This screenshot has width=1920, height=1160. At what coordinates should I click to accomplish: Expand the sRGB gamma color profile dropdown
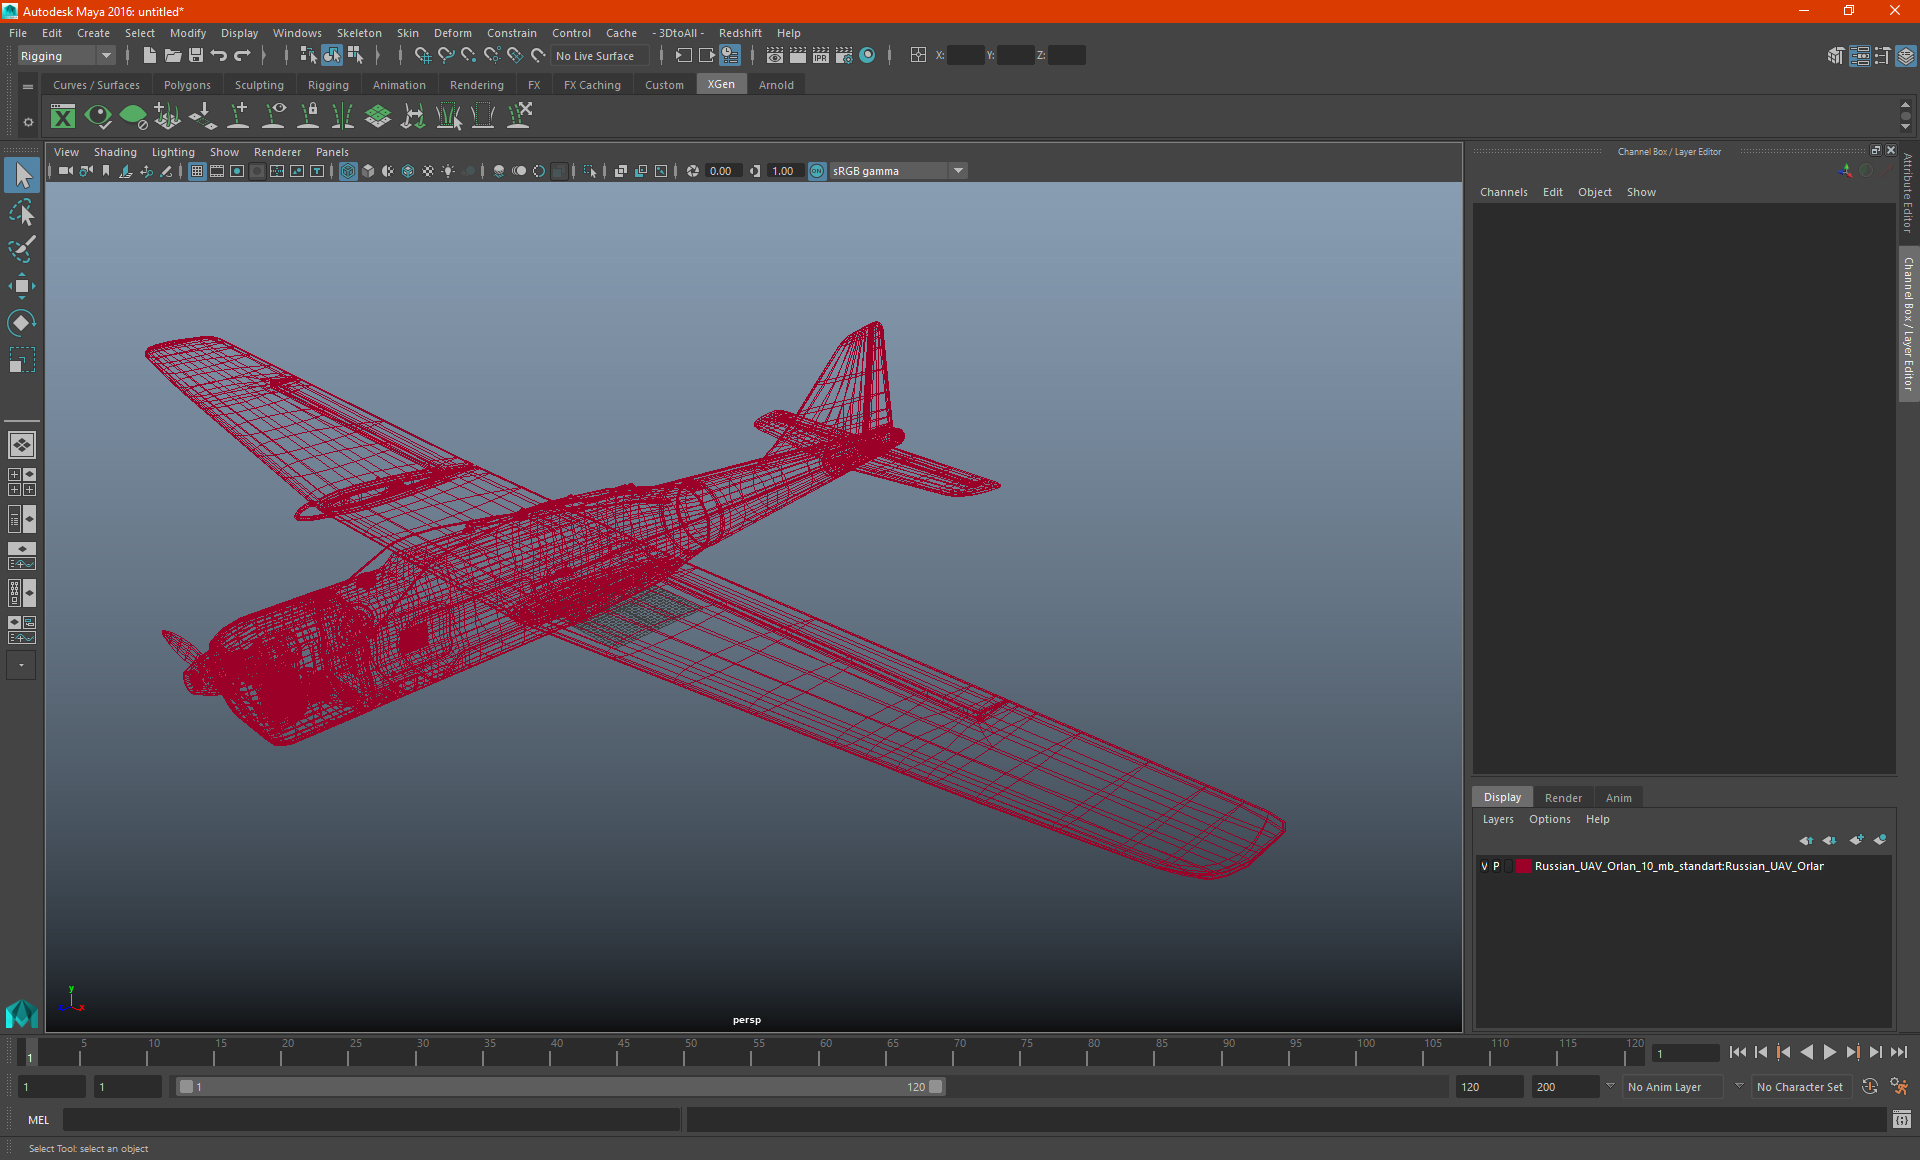(x=960, y=170)
